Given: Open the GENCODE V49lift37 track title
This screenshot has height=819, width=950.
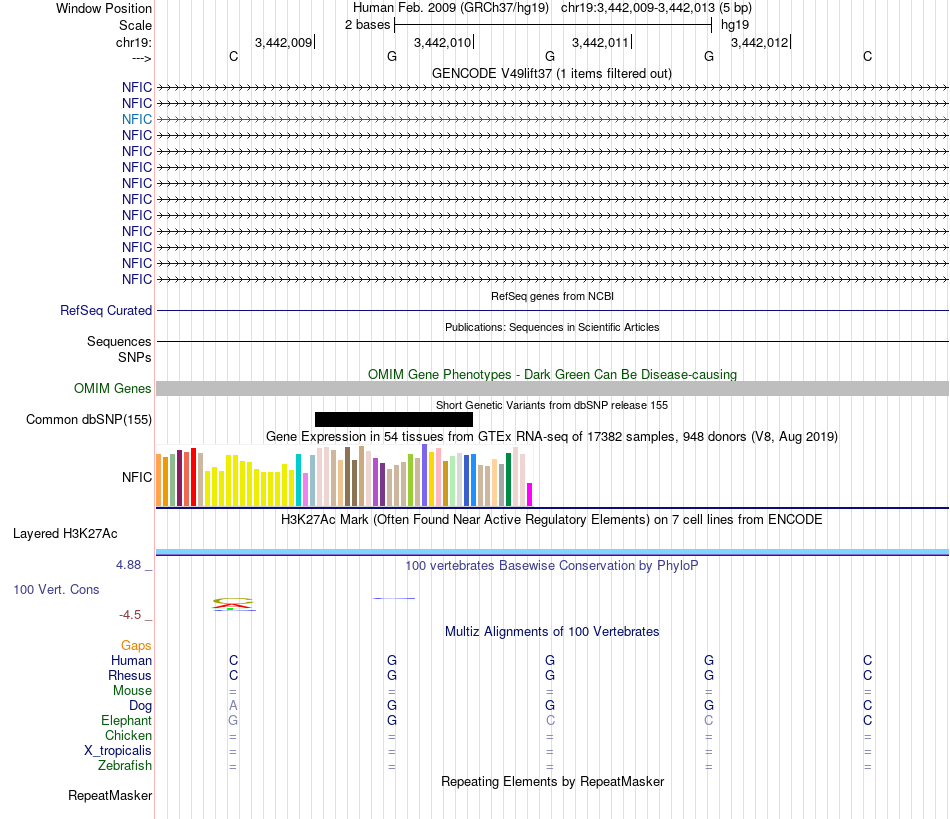Looking at the screenshot, I should (552, 73).
